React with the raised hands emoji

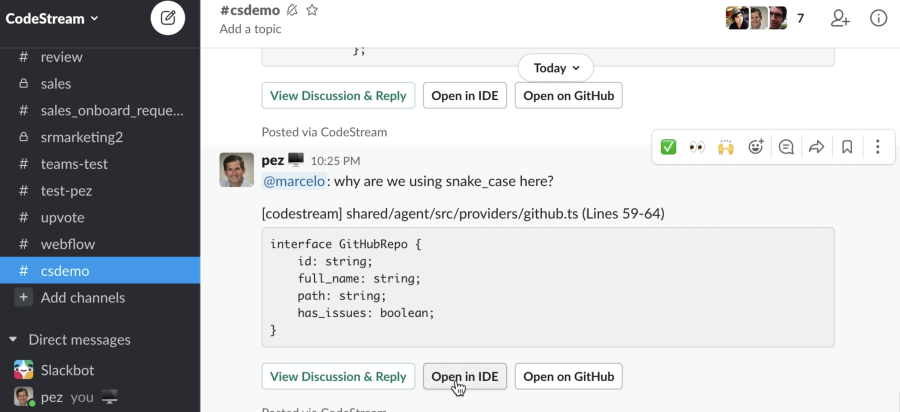[x=727, y=147]
